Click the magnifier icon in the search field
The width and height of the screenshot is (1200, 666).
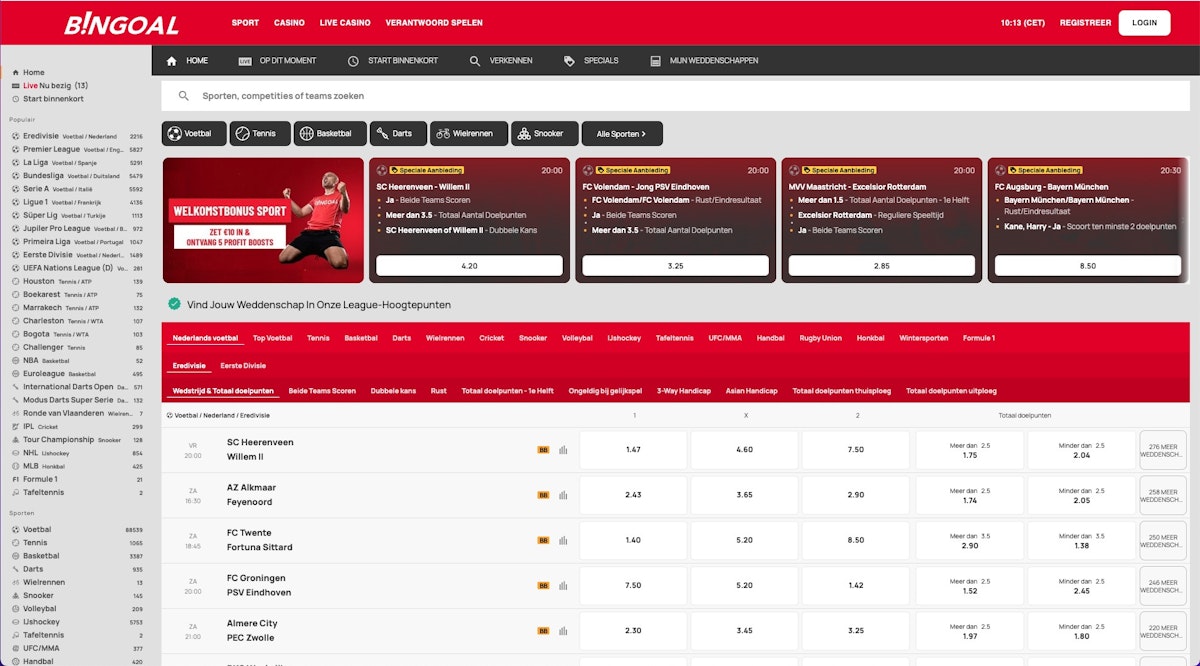pyautogui.click(x=183, y=96)
